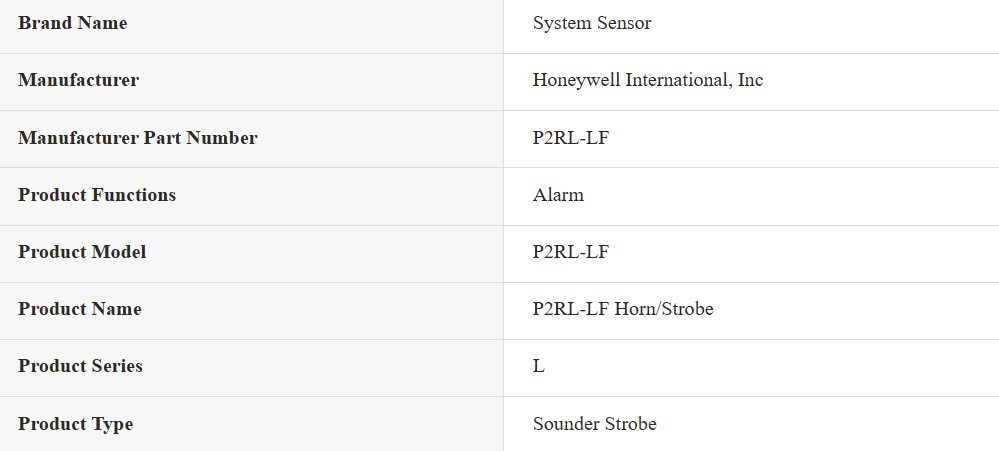This screenshot has width=999, height=451.
Task: Click the Product Name label
Action: click(x=80, y=309)
